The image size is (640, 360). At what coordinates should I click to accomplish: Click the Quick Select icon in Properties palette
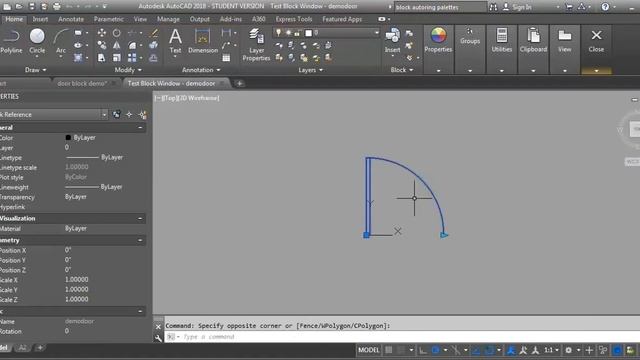(x=142, y=115)
